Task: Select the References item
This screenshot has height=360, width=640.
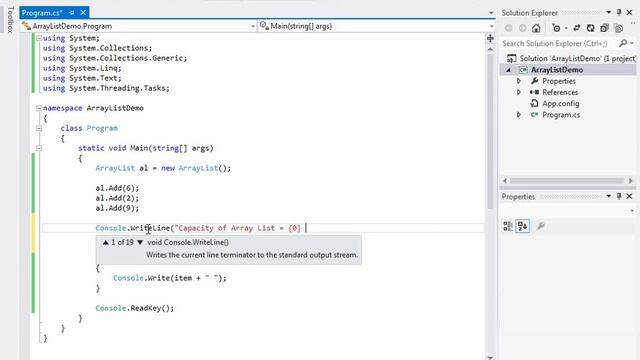Action: pos(560,92)
